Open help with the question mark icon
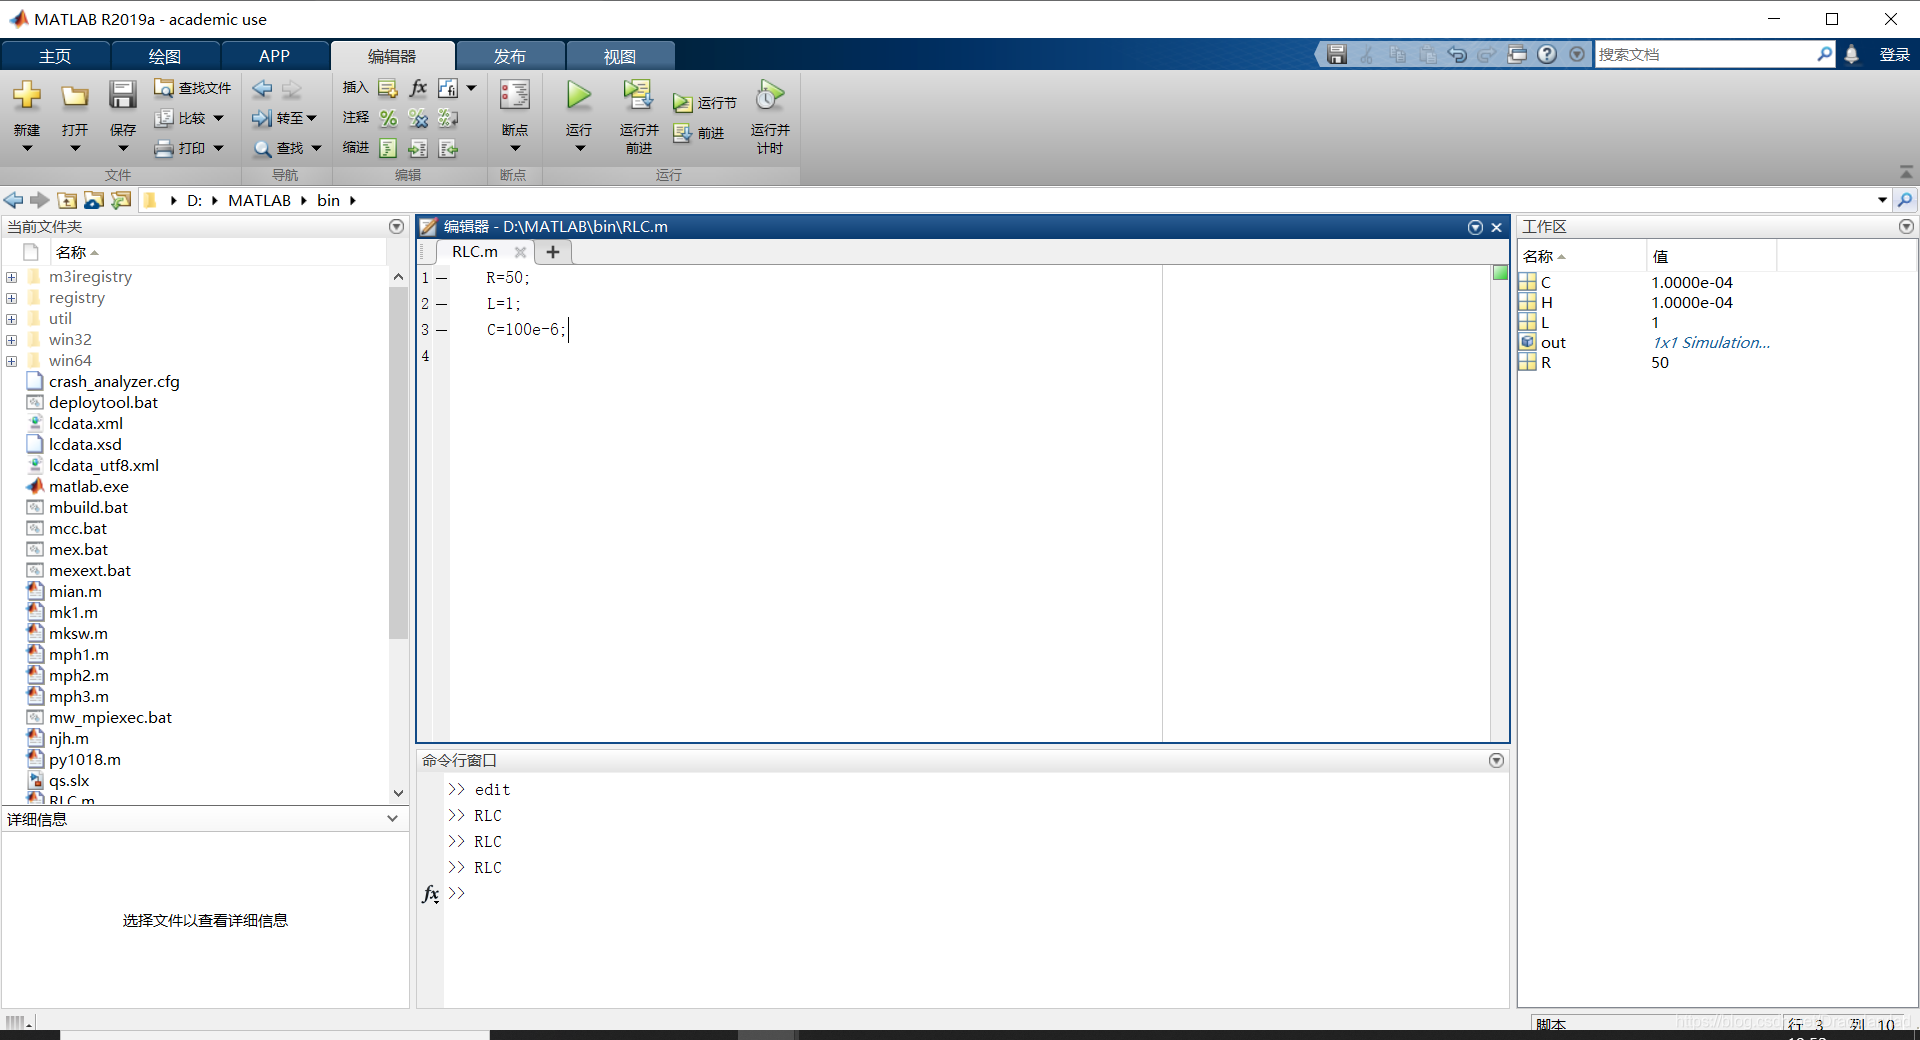Image resolution: width=1920 pixels, height=1040 pixels. click(1547, 55)
